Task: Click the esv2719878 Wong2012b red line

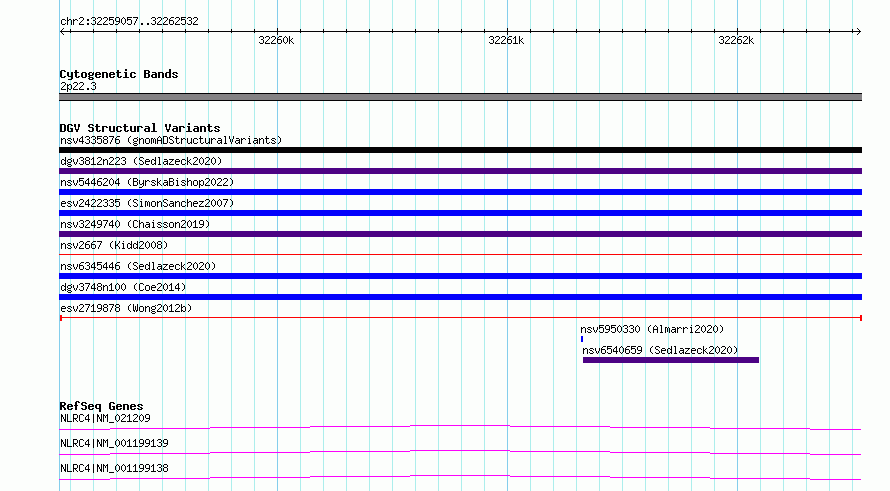Action: tap(460, 318)
